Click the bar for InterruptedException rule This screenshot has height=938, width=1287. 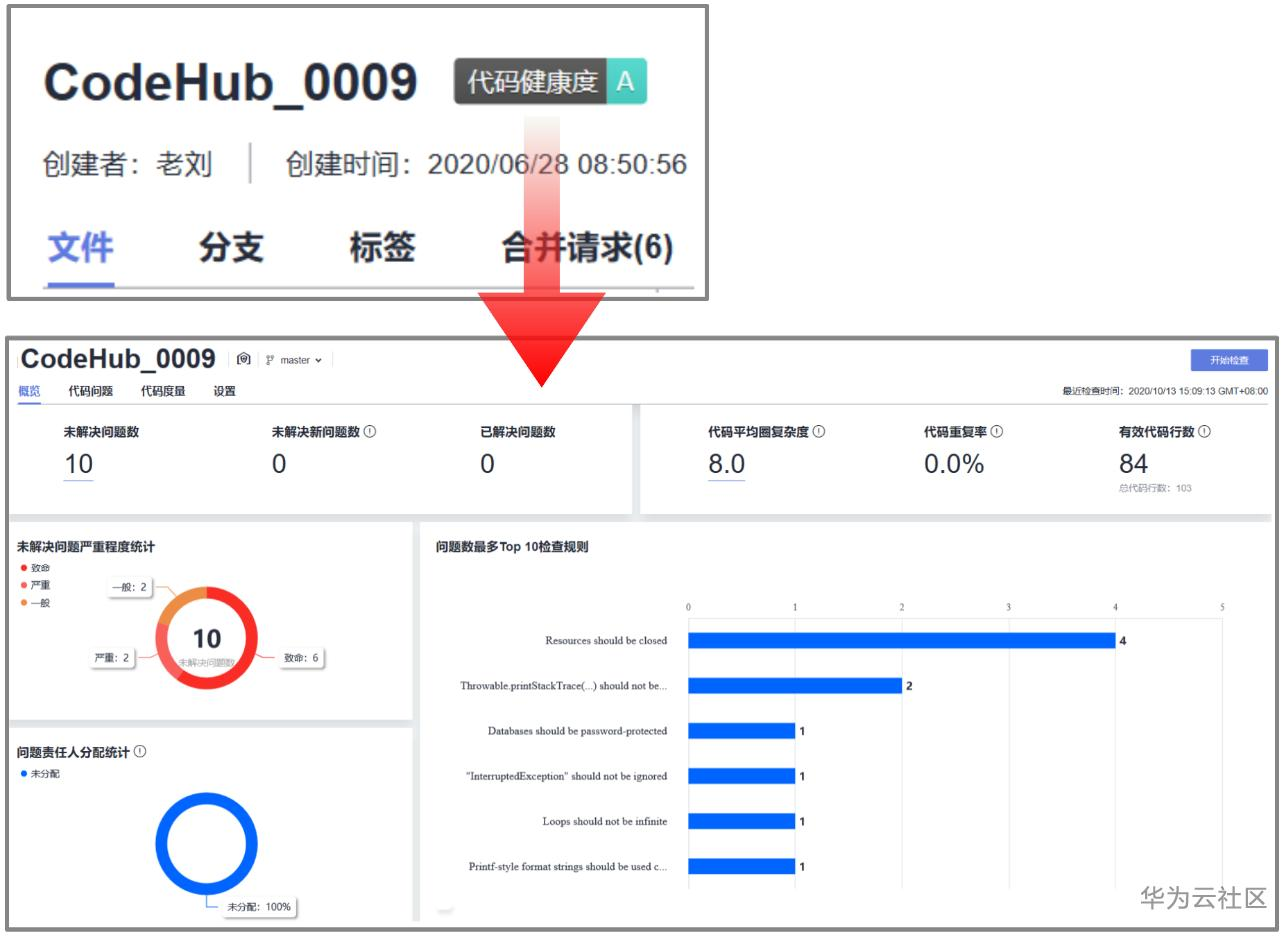(x=741, y=776)
